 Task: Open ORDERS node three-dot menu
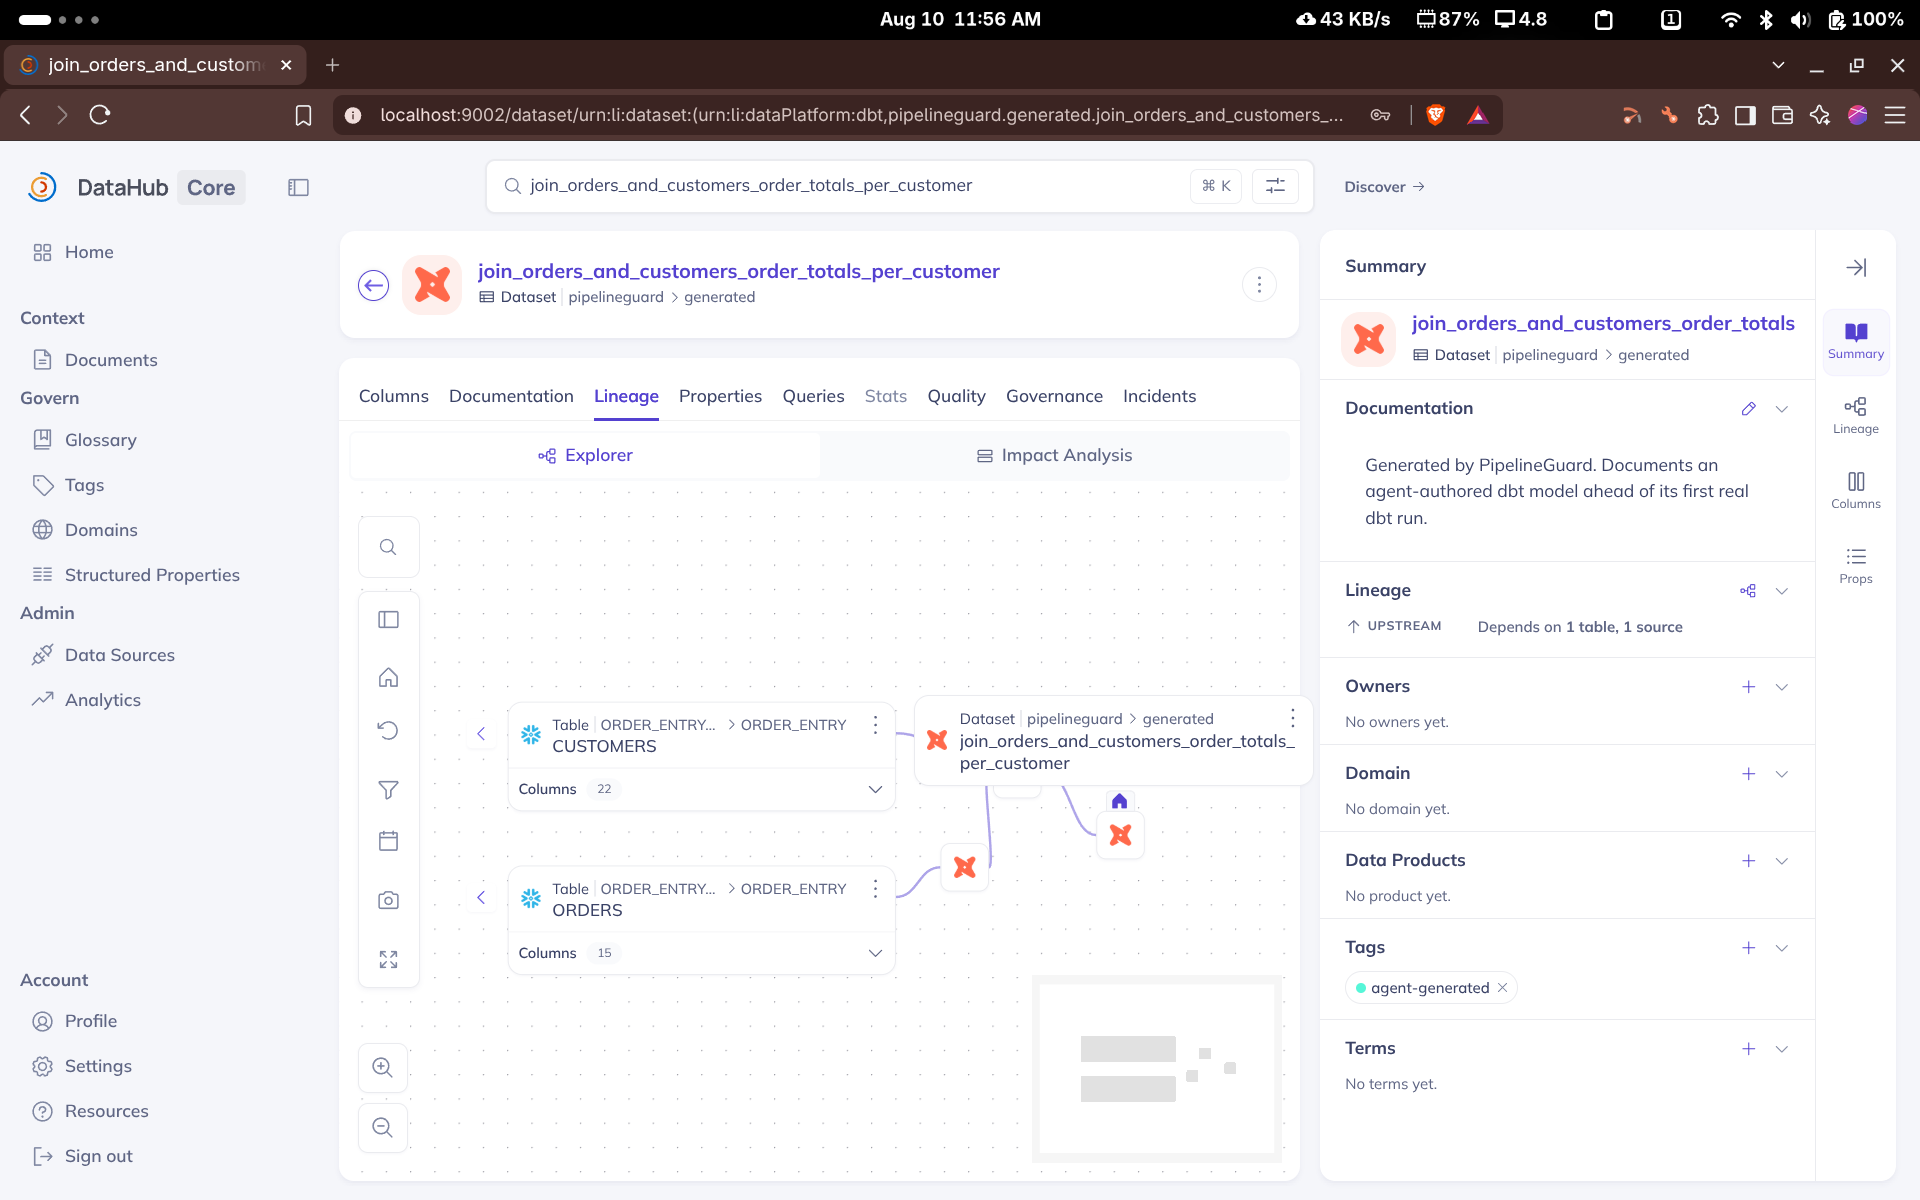(x=875, y=889)
